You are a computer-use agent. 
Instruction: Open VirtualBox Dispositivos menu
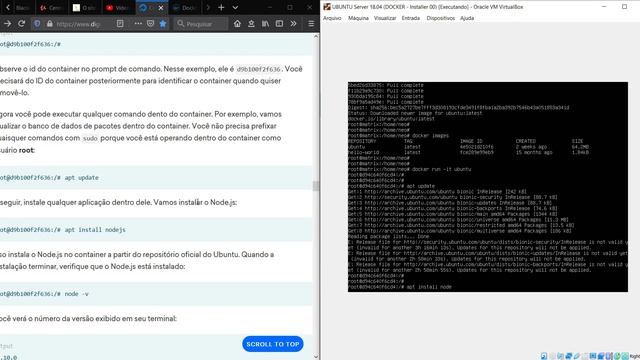click(x=440, y=18)
